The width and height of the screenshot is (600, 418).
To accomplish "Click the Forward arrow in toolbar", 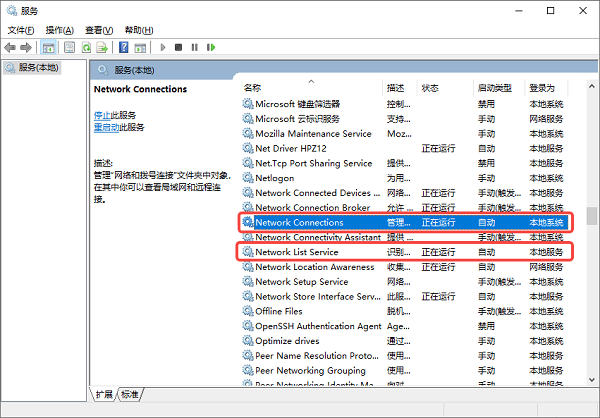I will [x=26, y=47].
